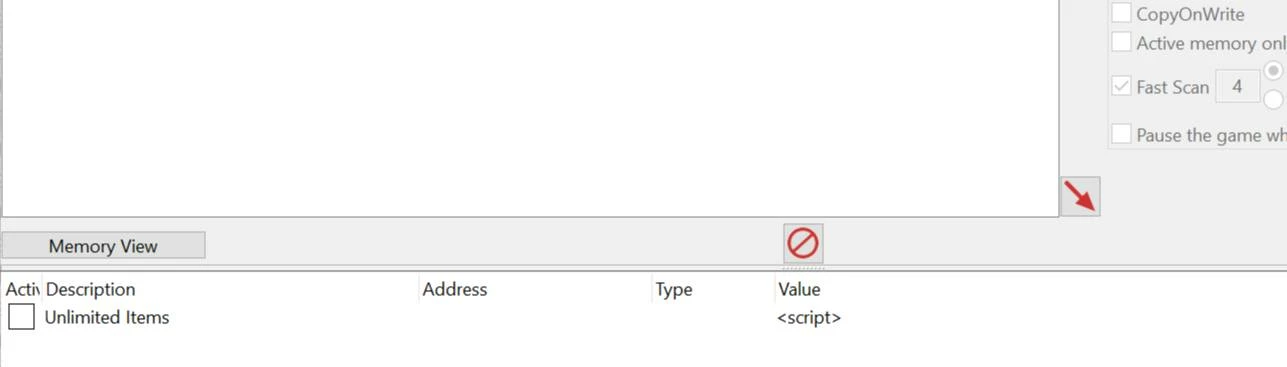Click the Active column header
This screenshot has width=1287, height=367.
(22, 289)
